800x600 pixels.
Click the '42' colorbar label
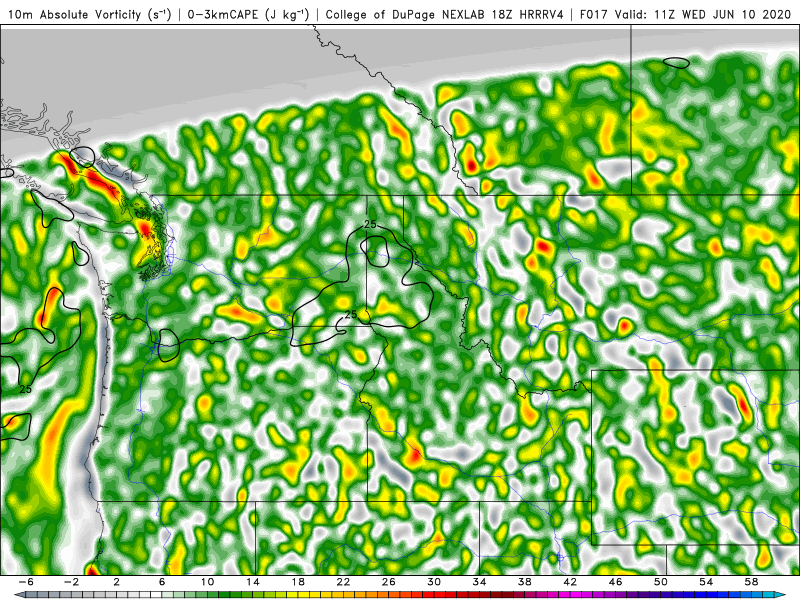[570, 582]
